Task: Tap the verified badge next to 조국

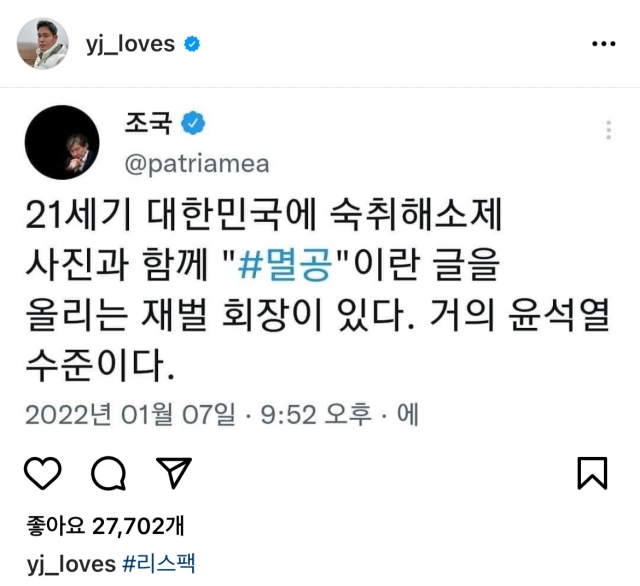Action: [x=193, y=123]
